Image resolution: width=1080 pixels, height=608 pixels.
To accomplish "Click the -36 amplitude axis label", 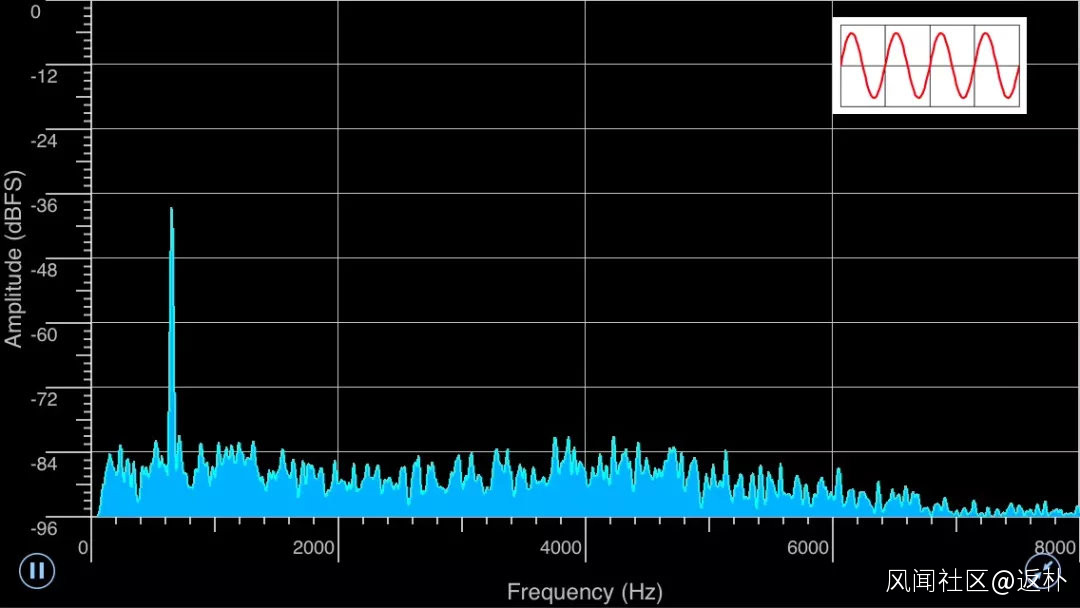I will pos(44,205).
